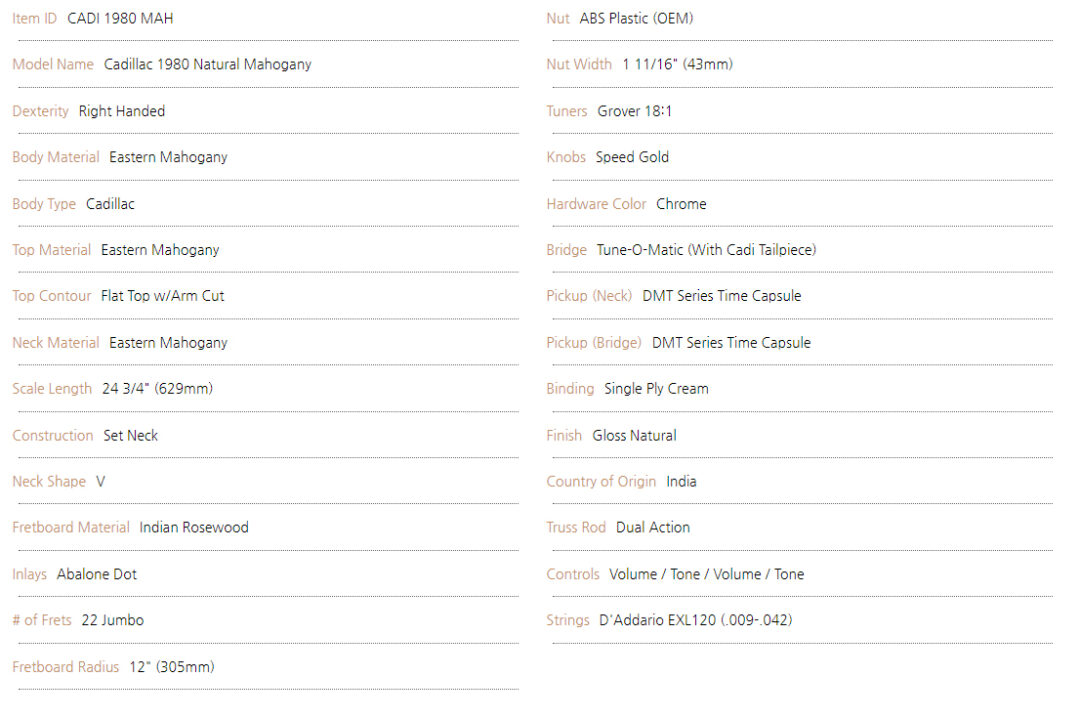Click the Hardware Color Chrome value
The image size is (1080, 719).
pos(681,204)
